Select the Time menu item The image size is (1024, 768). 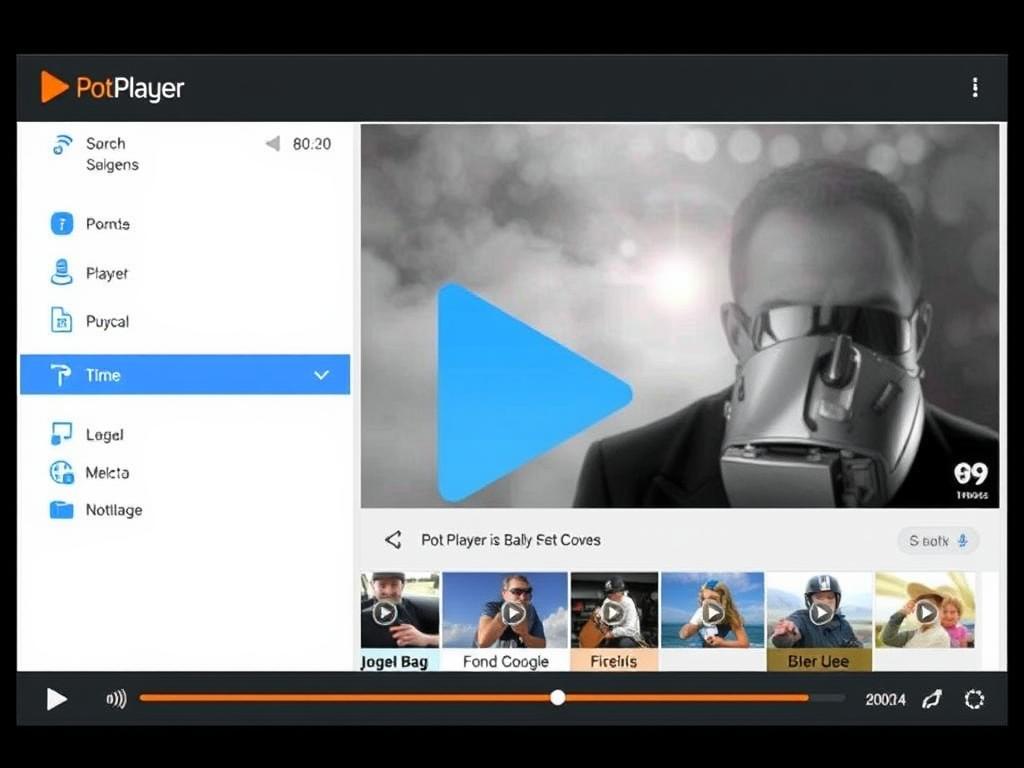click(x=185, y=375)
